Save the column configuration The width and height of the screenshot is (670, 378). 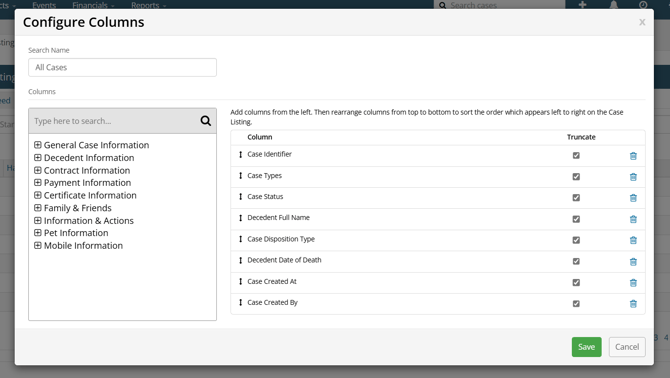(586, 347)
